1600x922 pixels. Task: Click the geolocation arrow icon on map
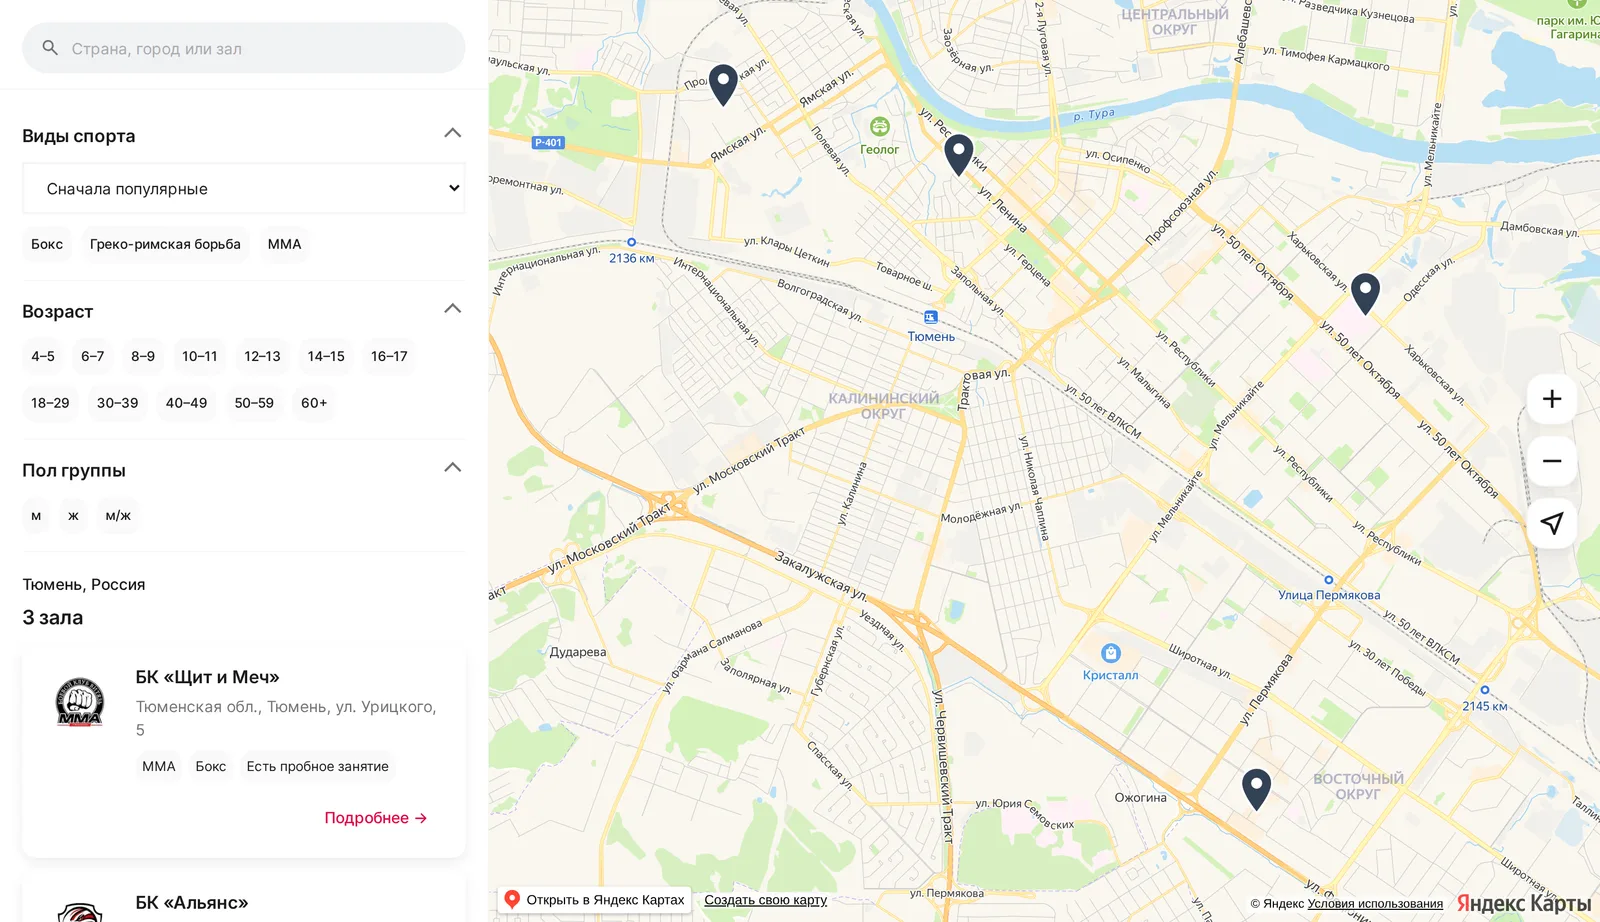coord(1552,523)
